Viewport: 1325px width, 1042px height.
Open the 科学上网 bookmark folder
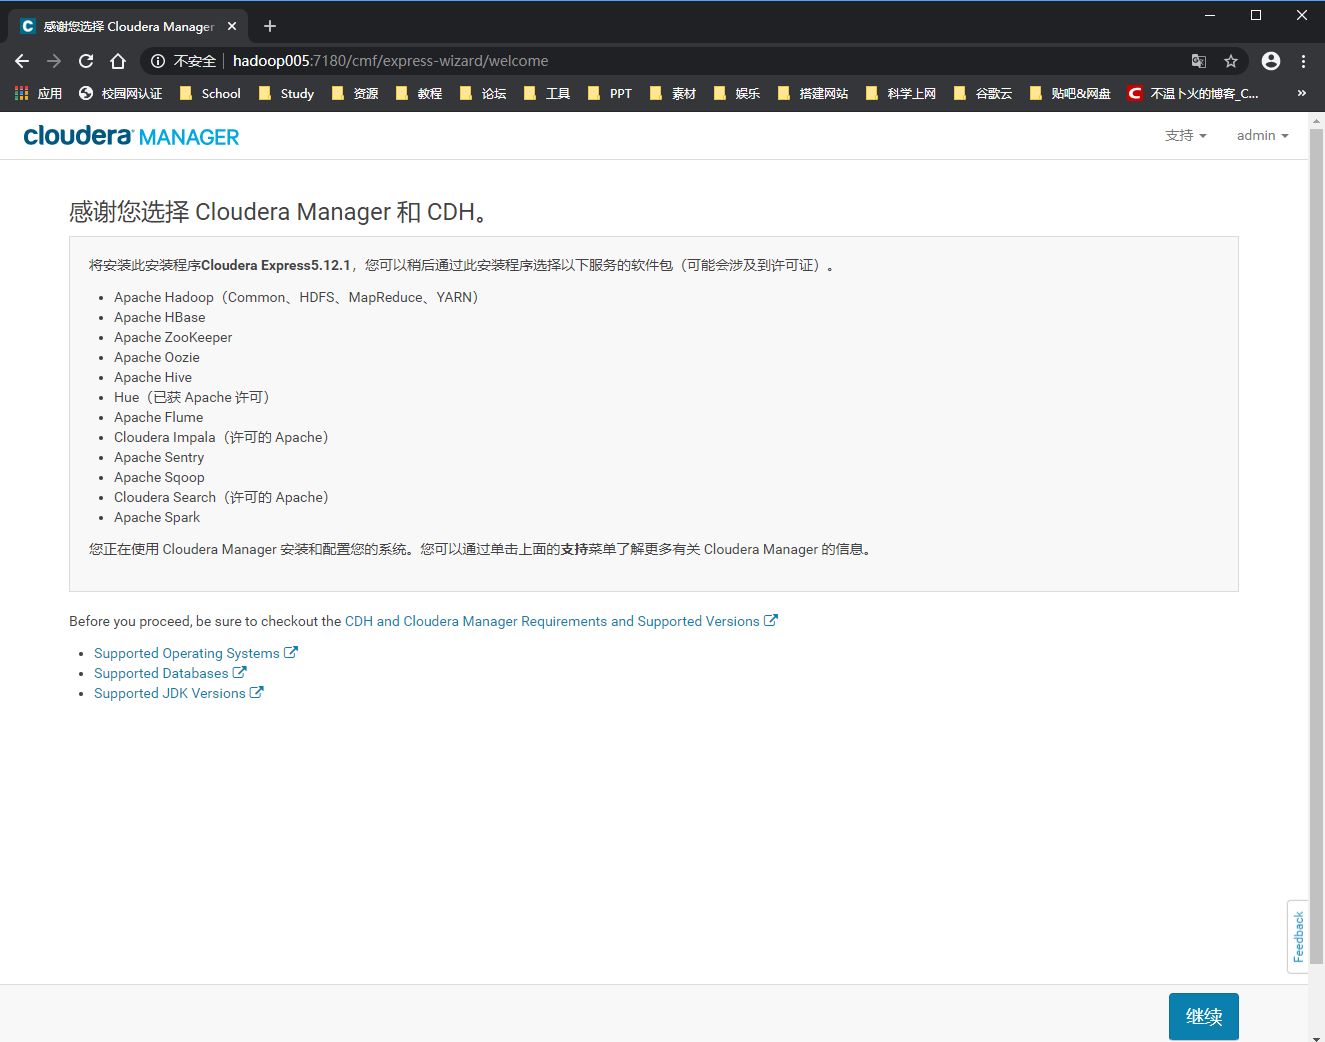[x=901, y=93]
